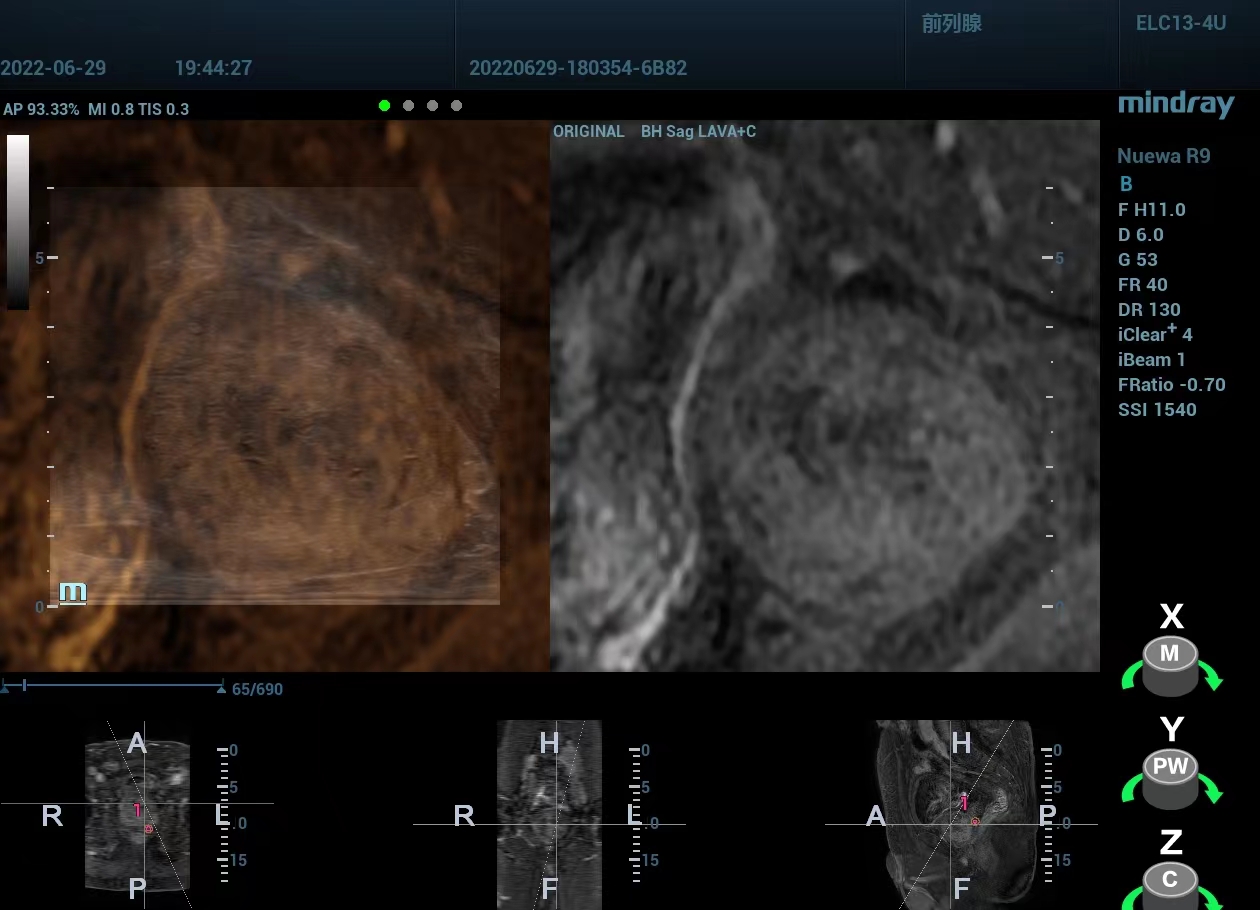Select the pink marker 1 in axial thumbnail
The width and height of the screenshot is (1260, 910).
tap(138, 809)
